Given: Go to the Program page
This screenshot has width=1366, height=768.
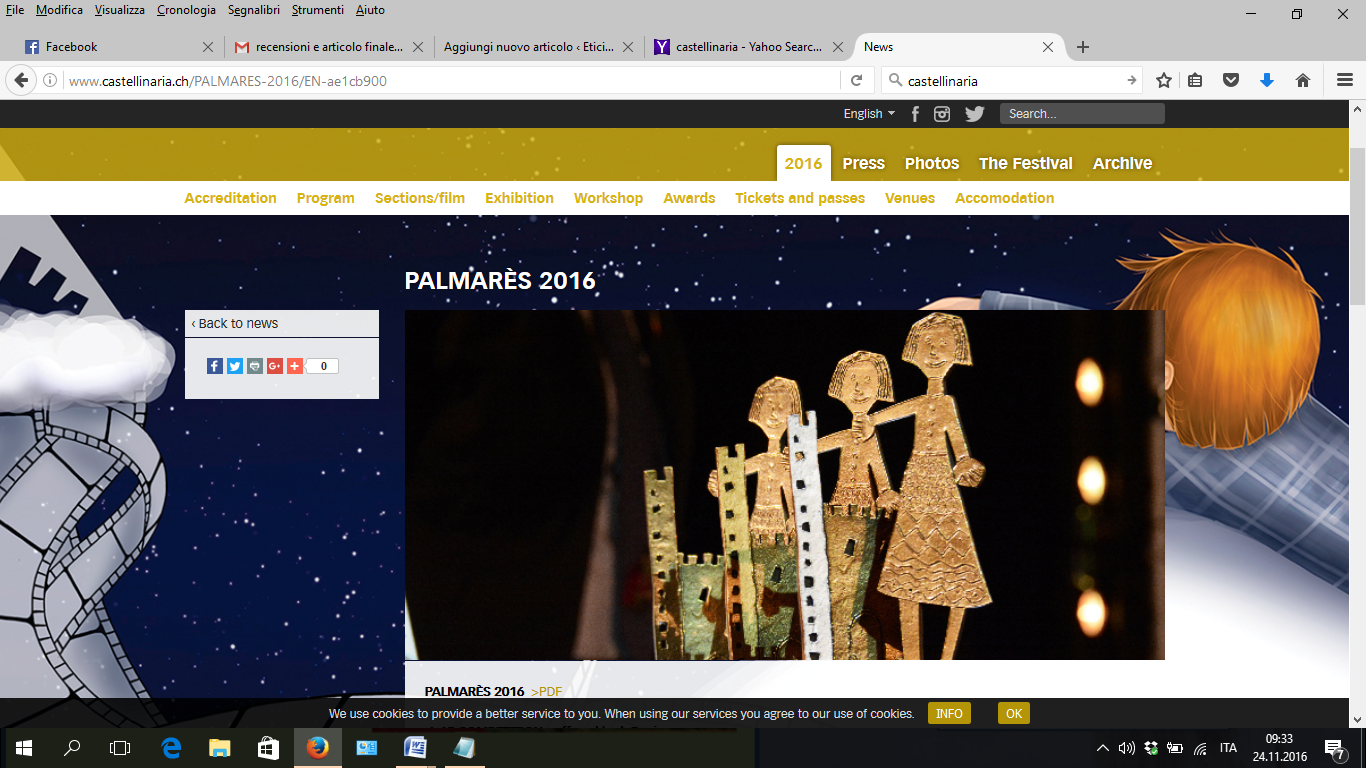Looking at the screenshot, I should [x=325, y=198].
